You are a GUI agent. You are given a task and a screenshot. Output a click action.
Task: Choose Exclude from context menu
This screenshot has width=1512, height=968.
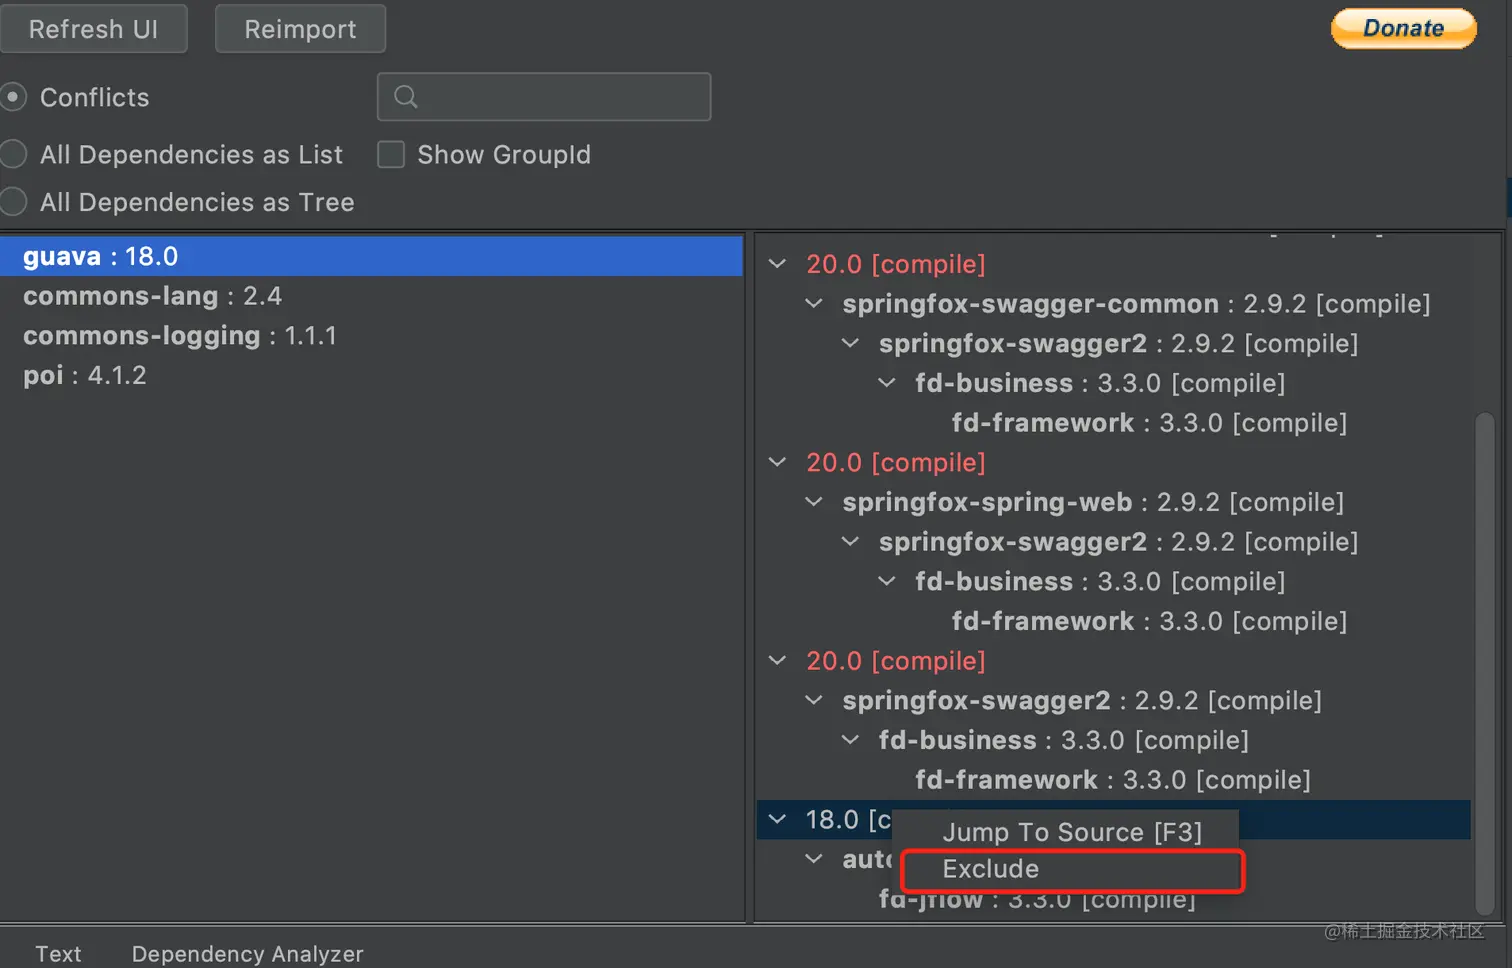tap(1072, 869)
